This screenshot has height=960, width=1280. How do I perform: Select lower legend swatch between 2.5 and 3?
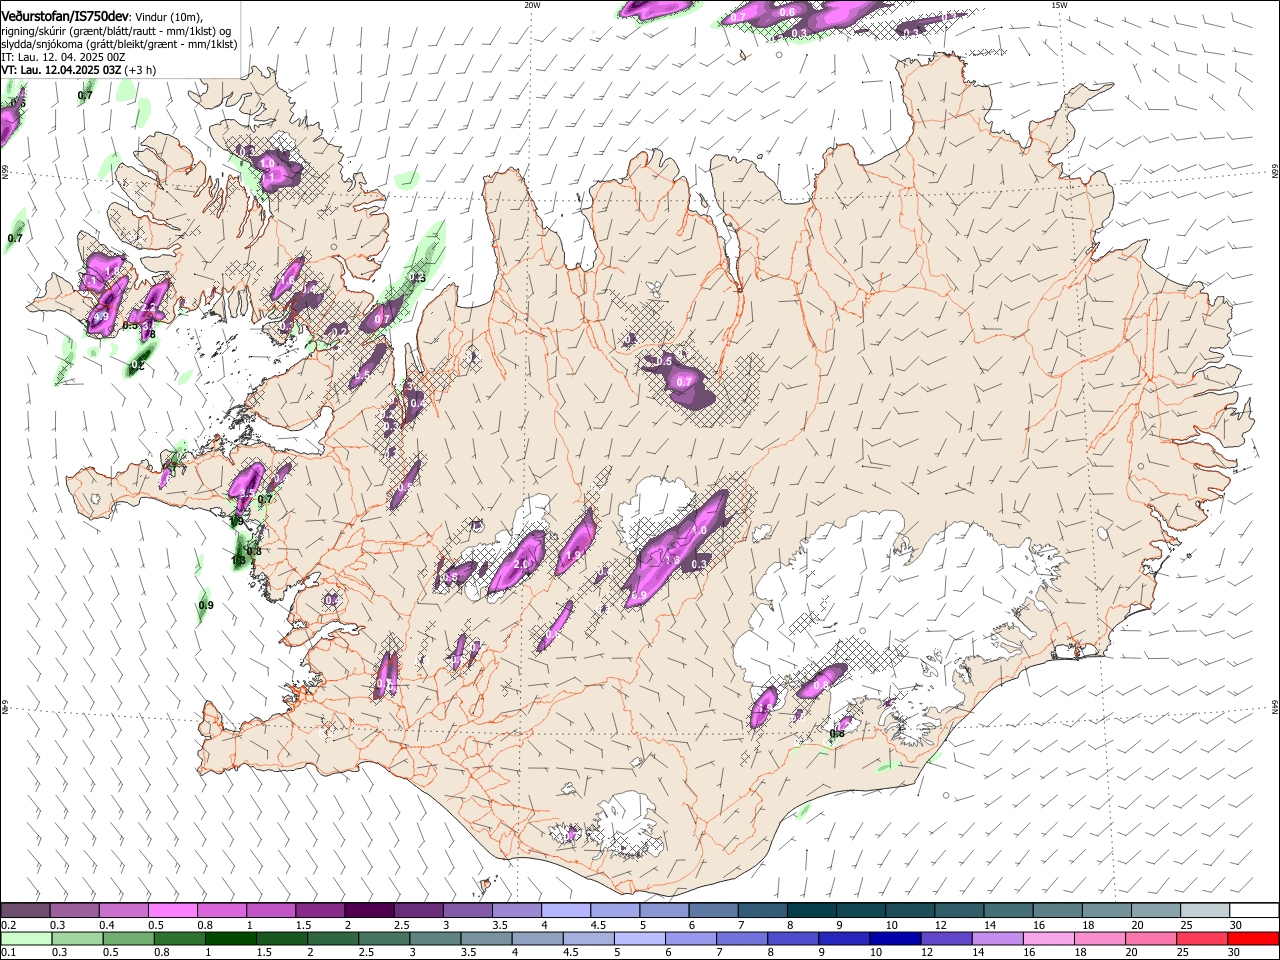[383, 938]
